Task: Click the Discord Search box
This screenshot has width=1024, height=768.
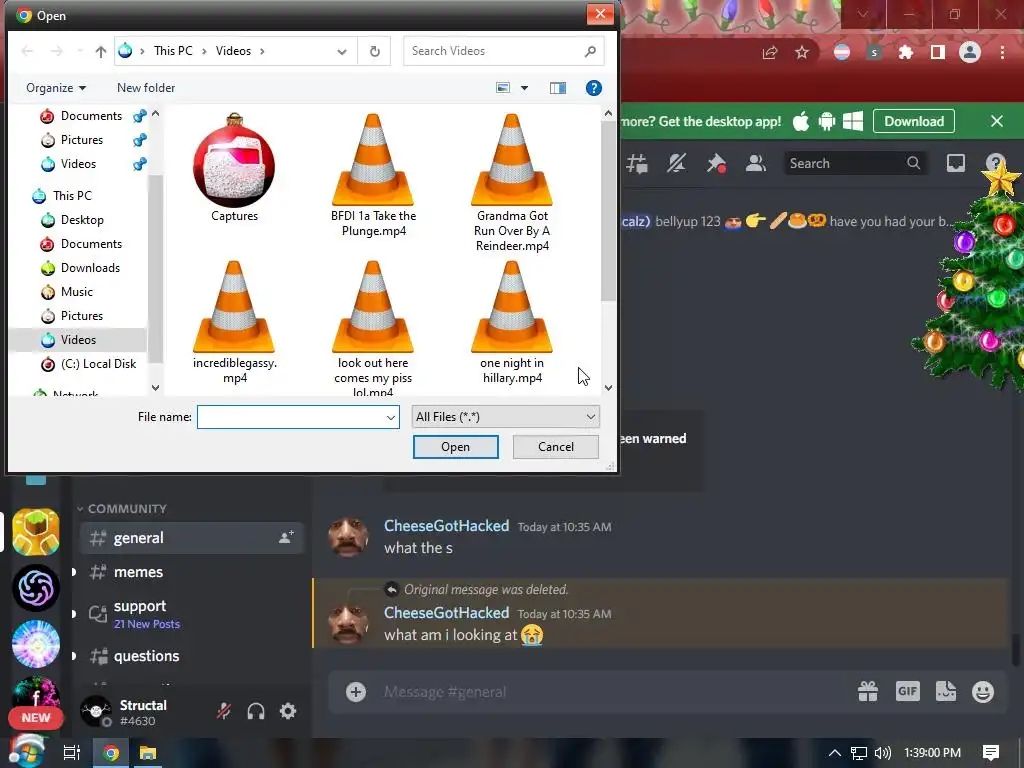Action: coord(855,163)
